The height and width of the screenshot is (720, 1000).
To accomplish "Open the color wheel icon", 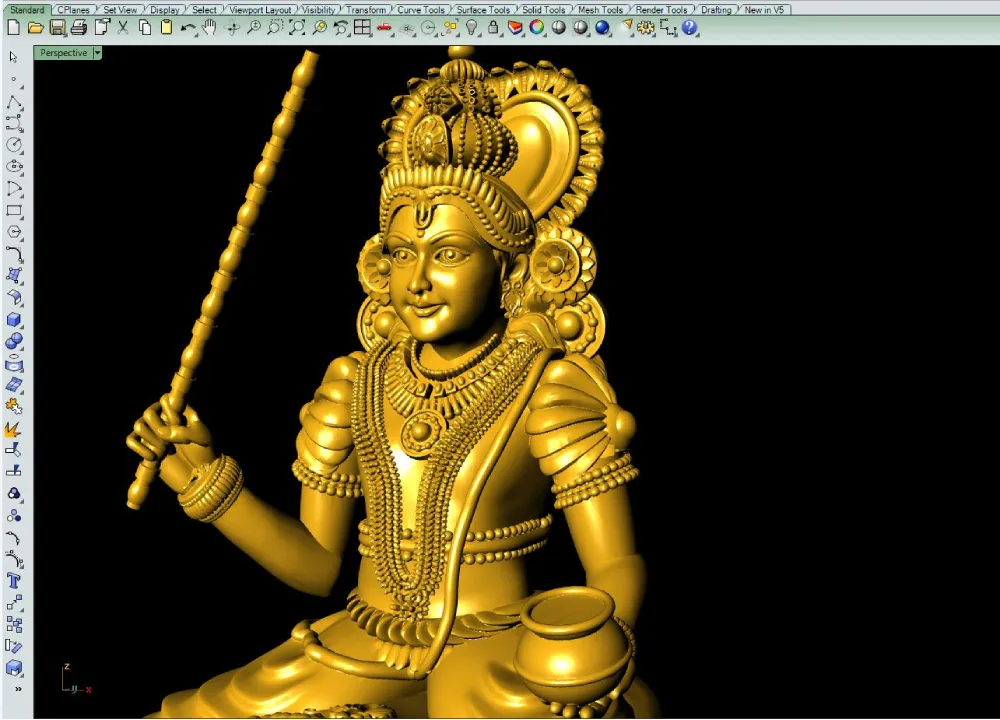I will coord(537,27).
